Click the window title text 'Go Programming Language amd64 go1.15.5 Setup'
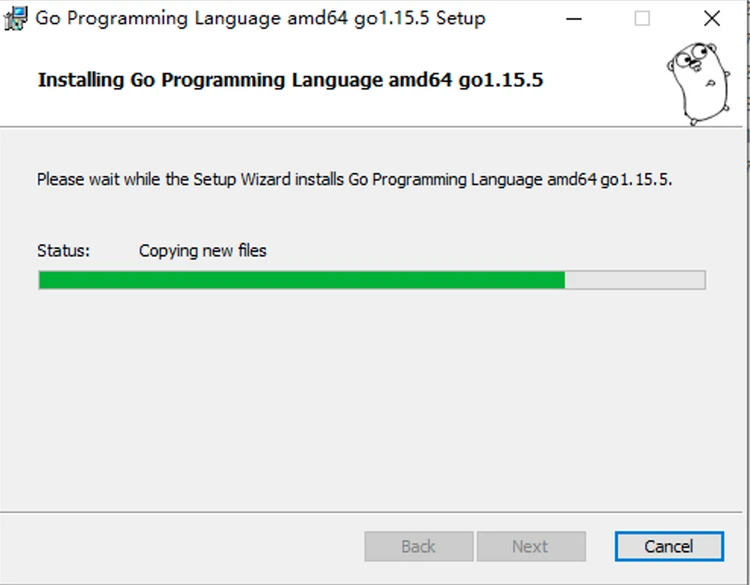Viewport: 750px width, 585px height. pos(260,19)
